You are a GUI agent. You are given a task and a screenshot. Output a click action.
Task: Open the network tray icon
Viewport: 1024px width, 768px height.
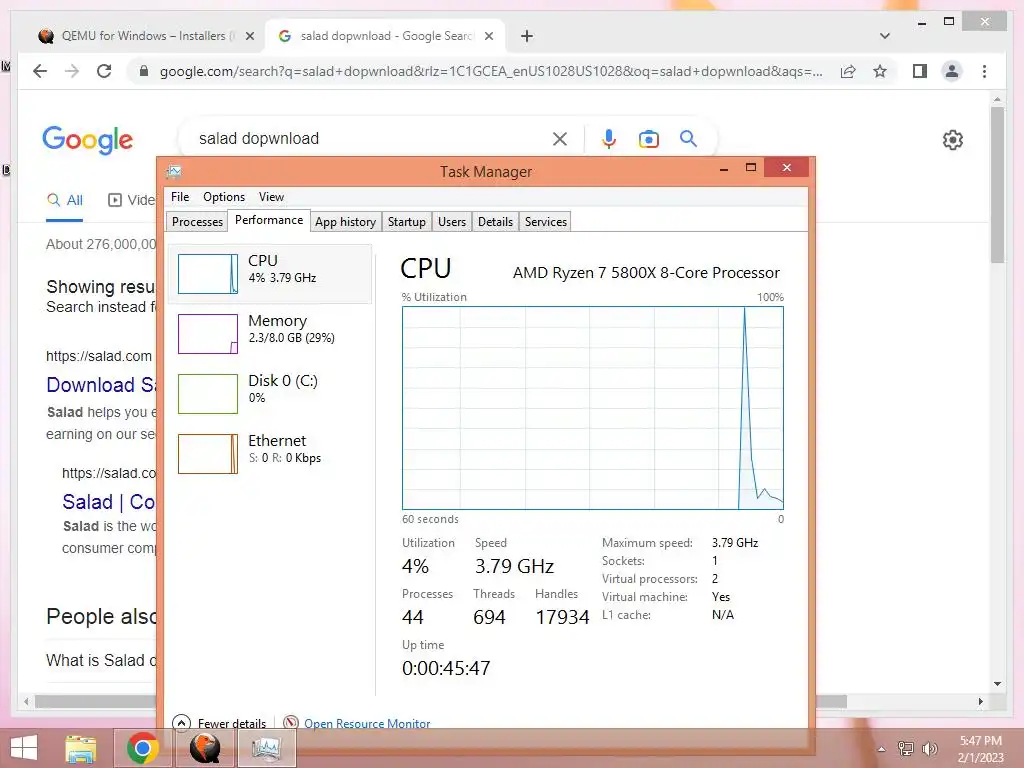pyautogui.click(x=906, y=748)
